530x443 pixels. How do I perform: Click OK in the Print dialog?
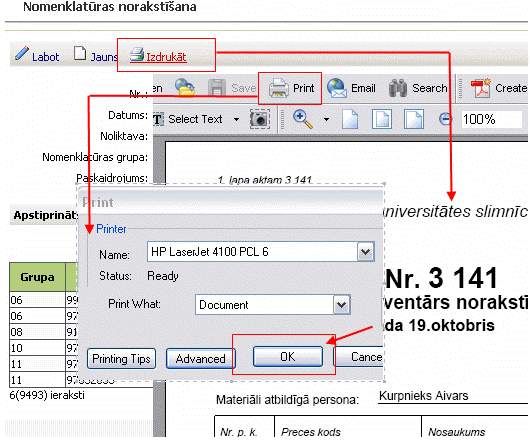click(288, 356)
